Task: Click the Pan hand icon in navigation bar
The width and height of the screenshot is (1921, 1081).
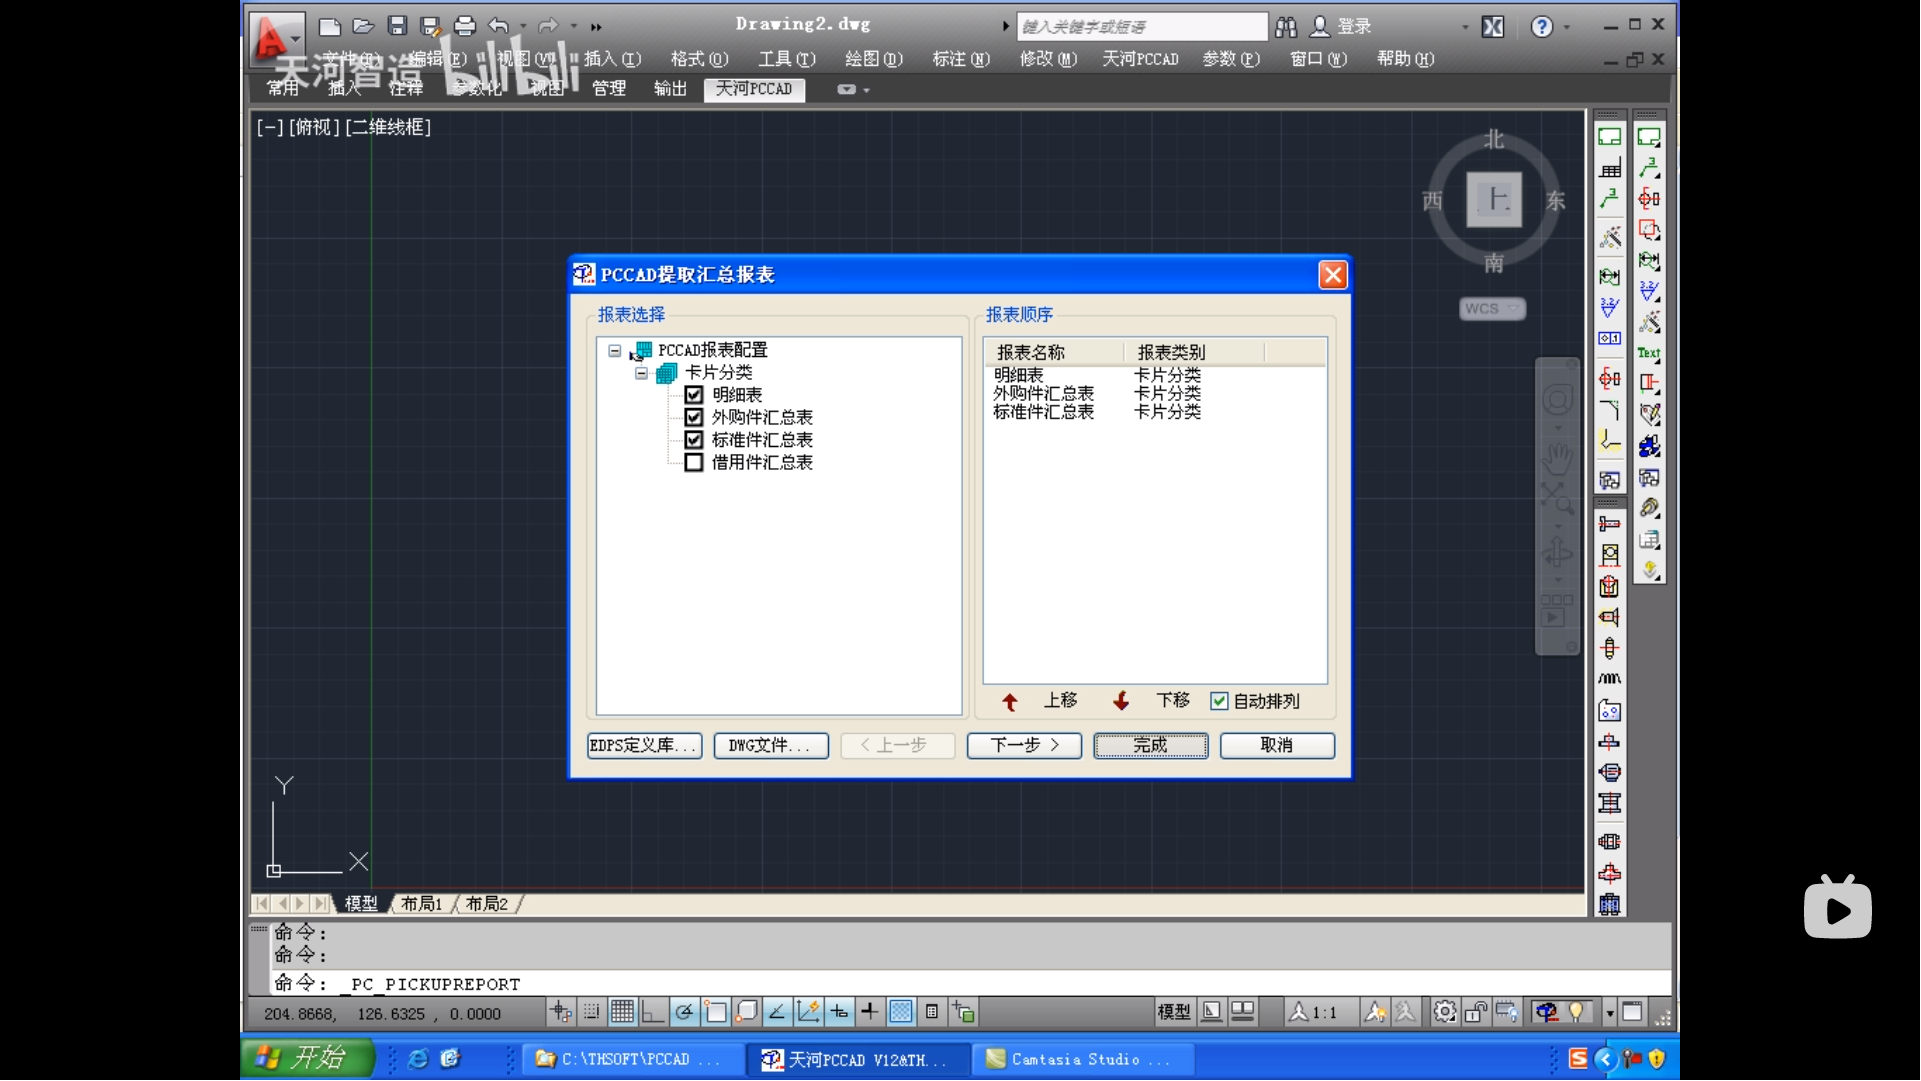Action: coord(1557,459)
